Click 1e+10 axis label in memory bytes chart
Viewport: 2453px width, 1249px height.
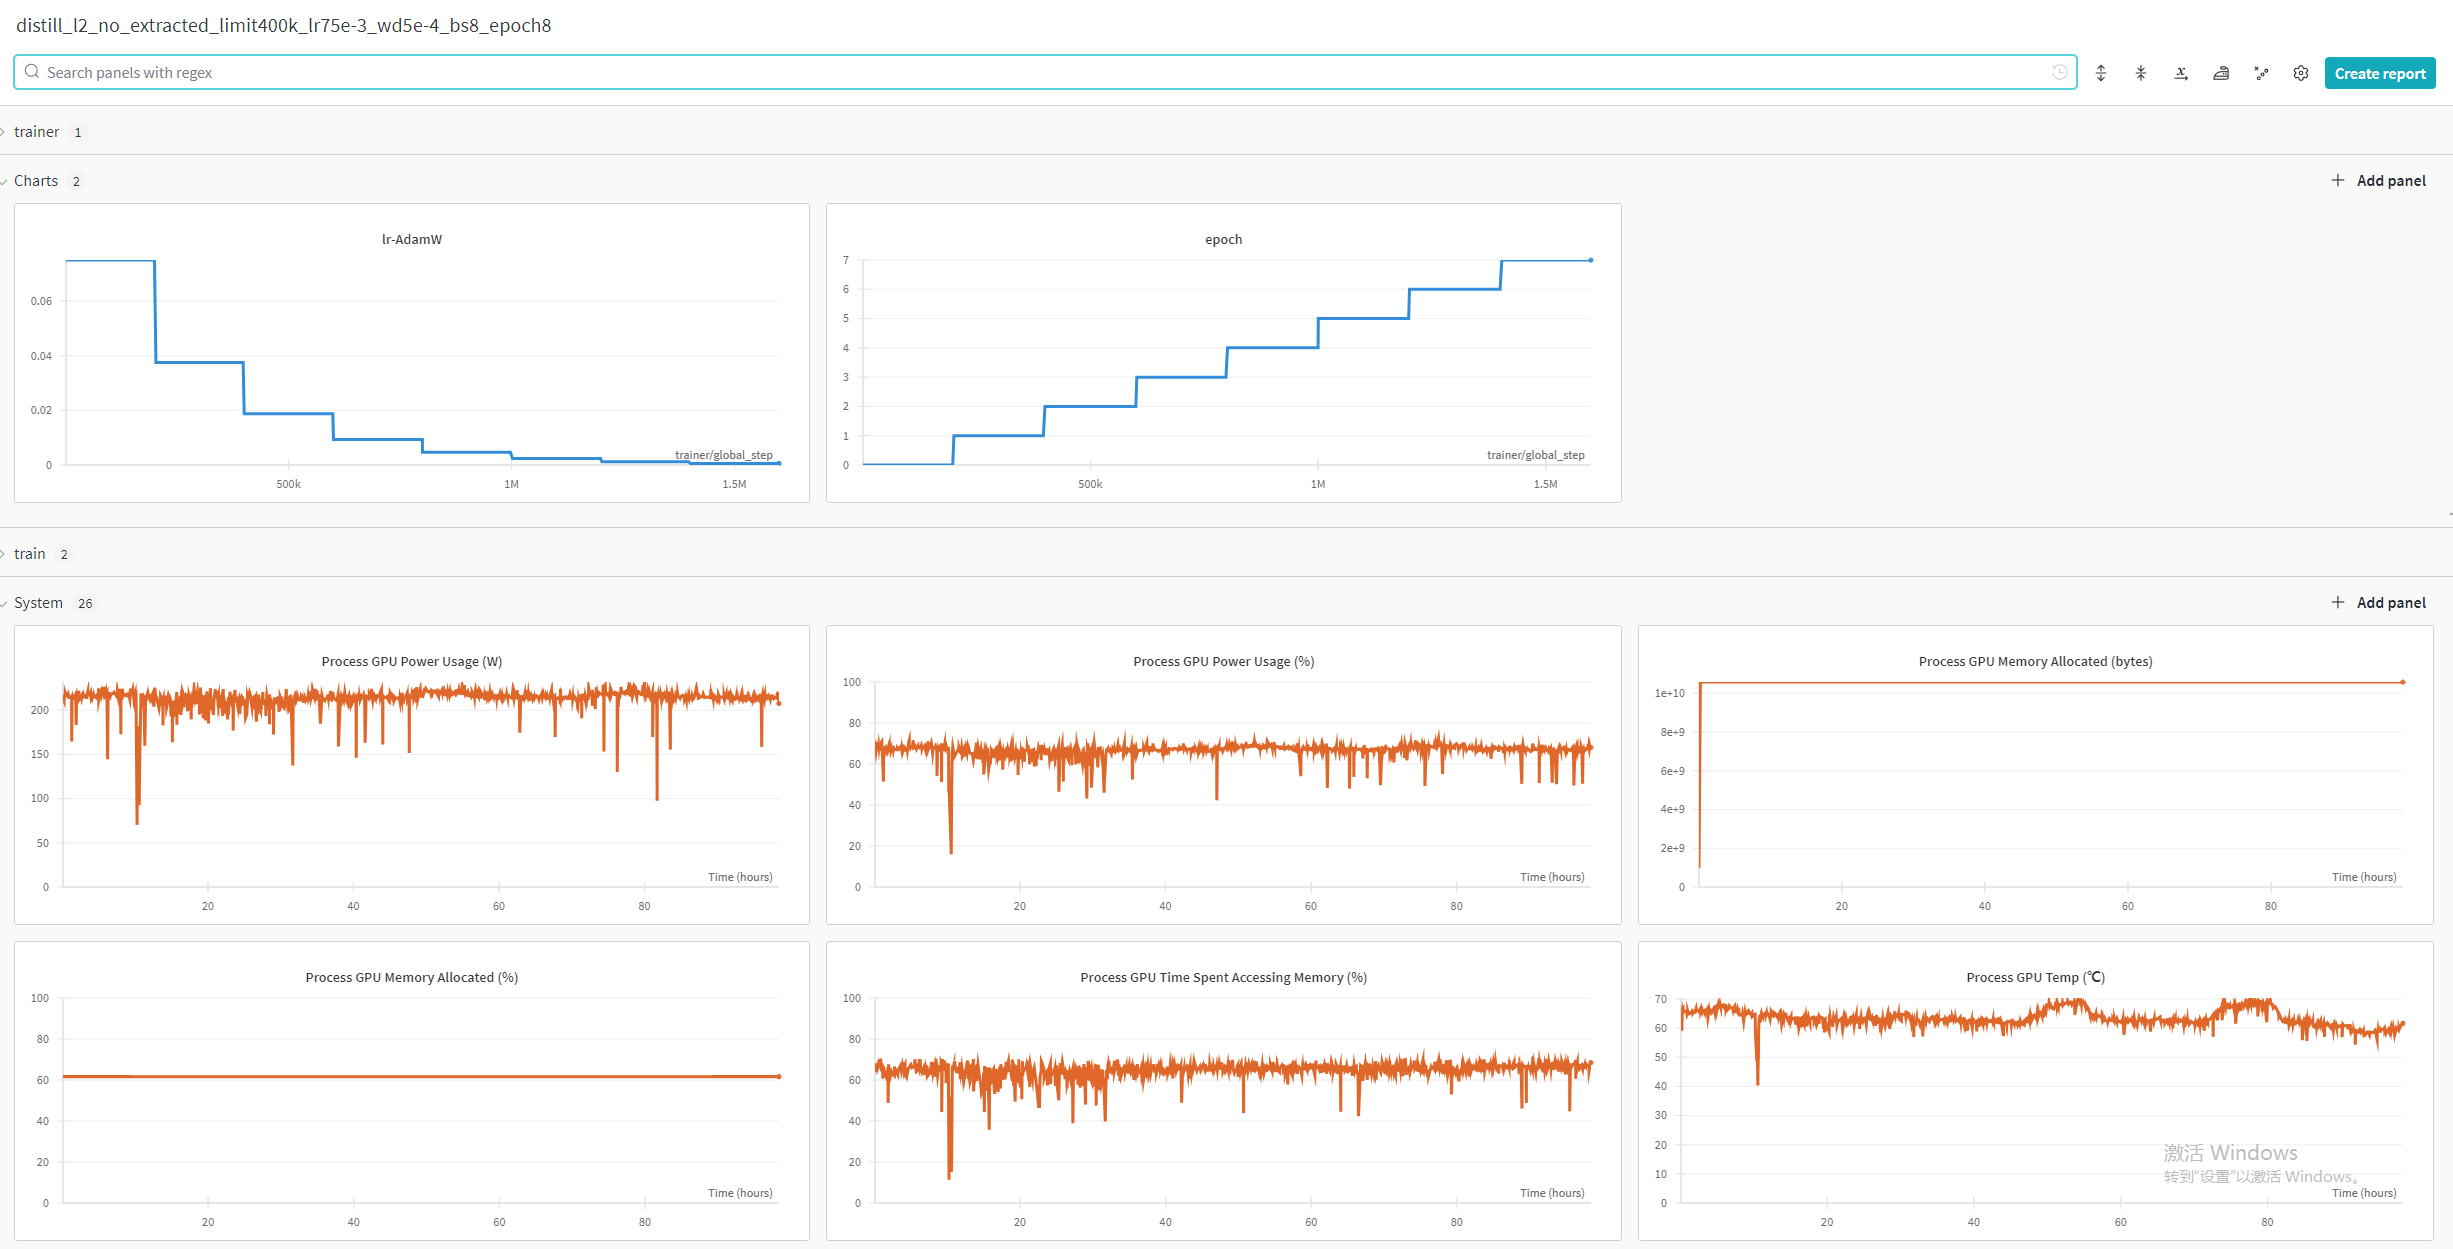point(1670,693)
